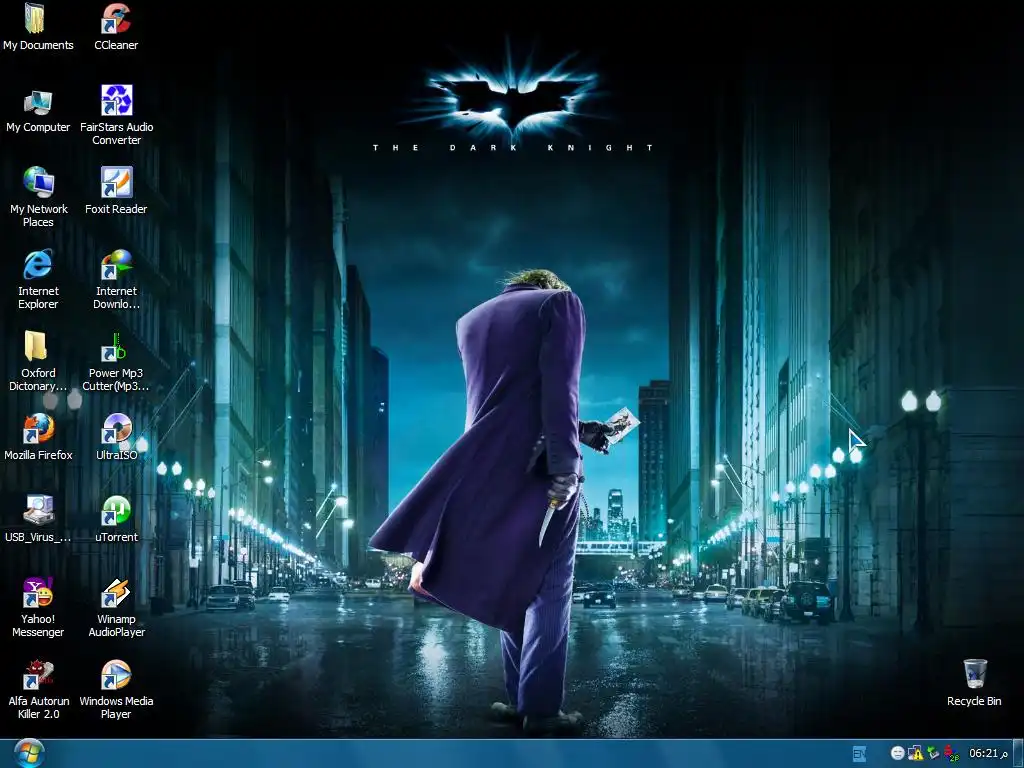Select the uTorrent shortcut icon
This screenshot has width=1024, height=768.
[116, 511]
